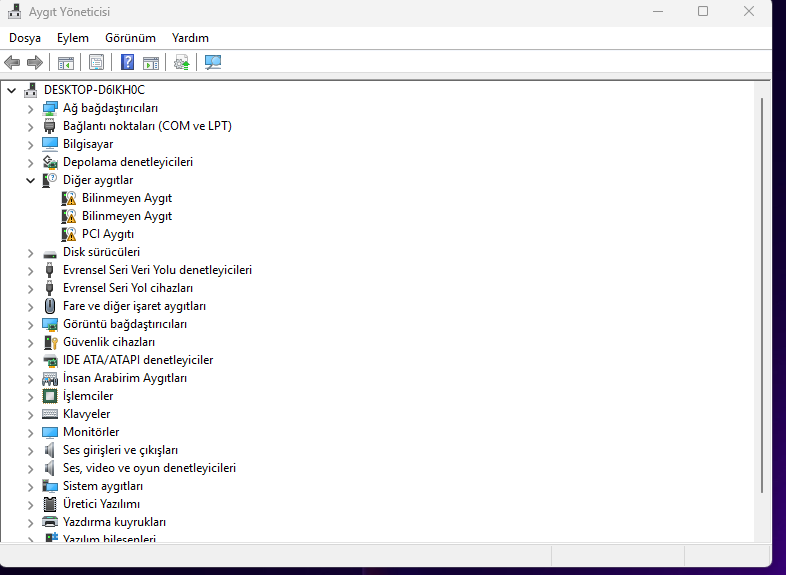Select the Monitörler label
786x575 pixels.
click(x=91, y=432)
